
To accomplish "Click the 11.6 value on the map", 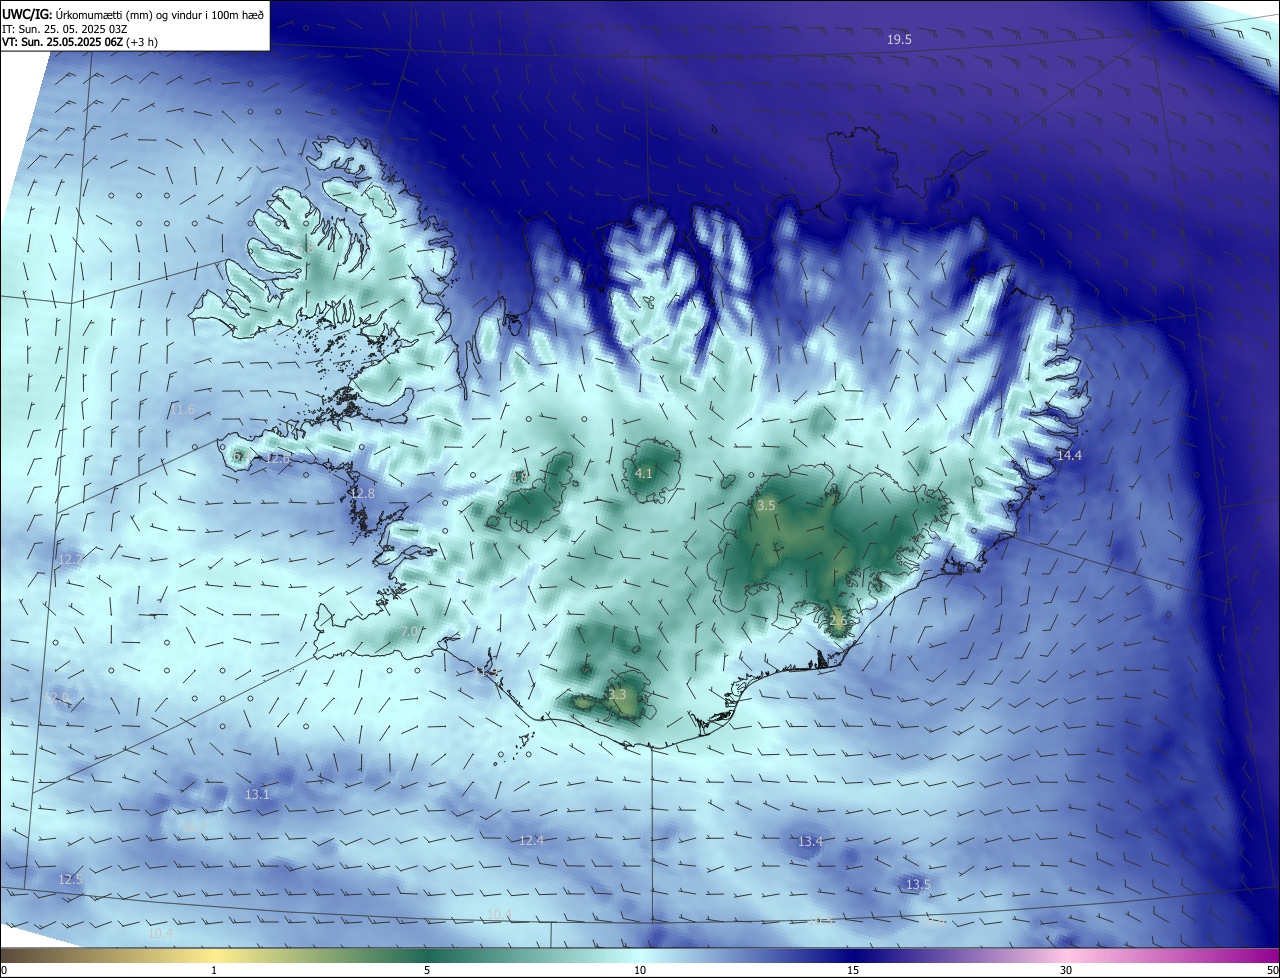I will click(x=182, y=410).
